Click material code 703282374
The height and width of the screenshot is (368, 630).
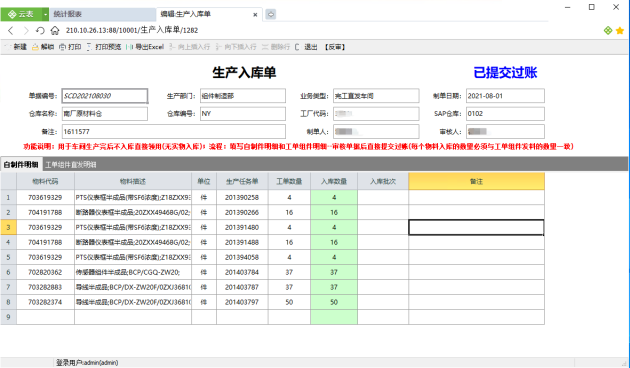(45, 302)
